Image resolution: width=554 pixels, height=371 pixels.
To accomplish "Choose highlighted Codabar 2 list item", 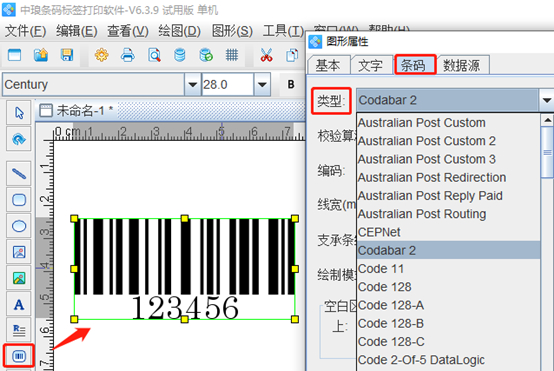I will pyautogui.click(x=448, y=251).
